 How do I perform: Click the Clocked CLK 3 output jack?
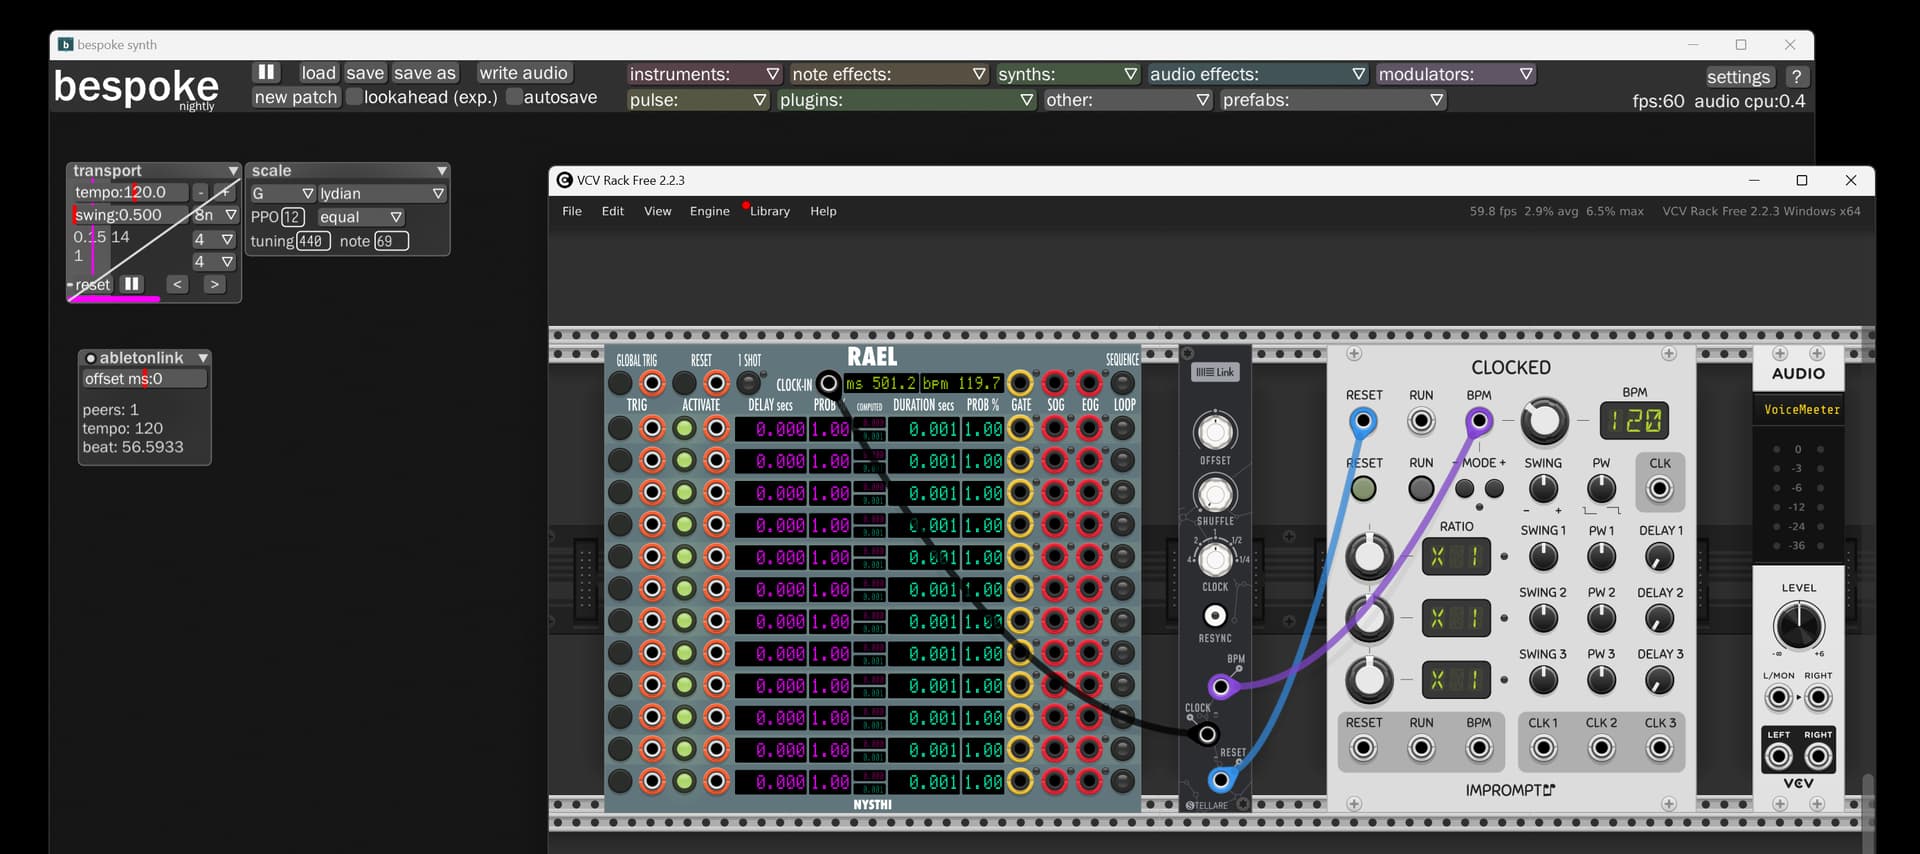click(1660, 748)
